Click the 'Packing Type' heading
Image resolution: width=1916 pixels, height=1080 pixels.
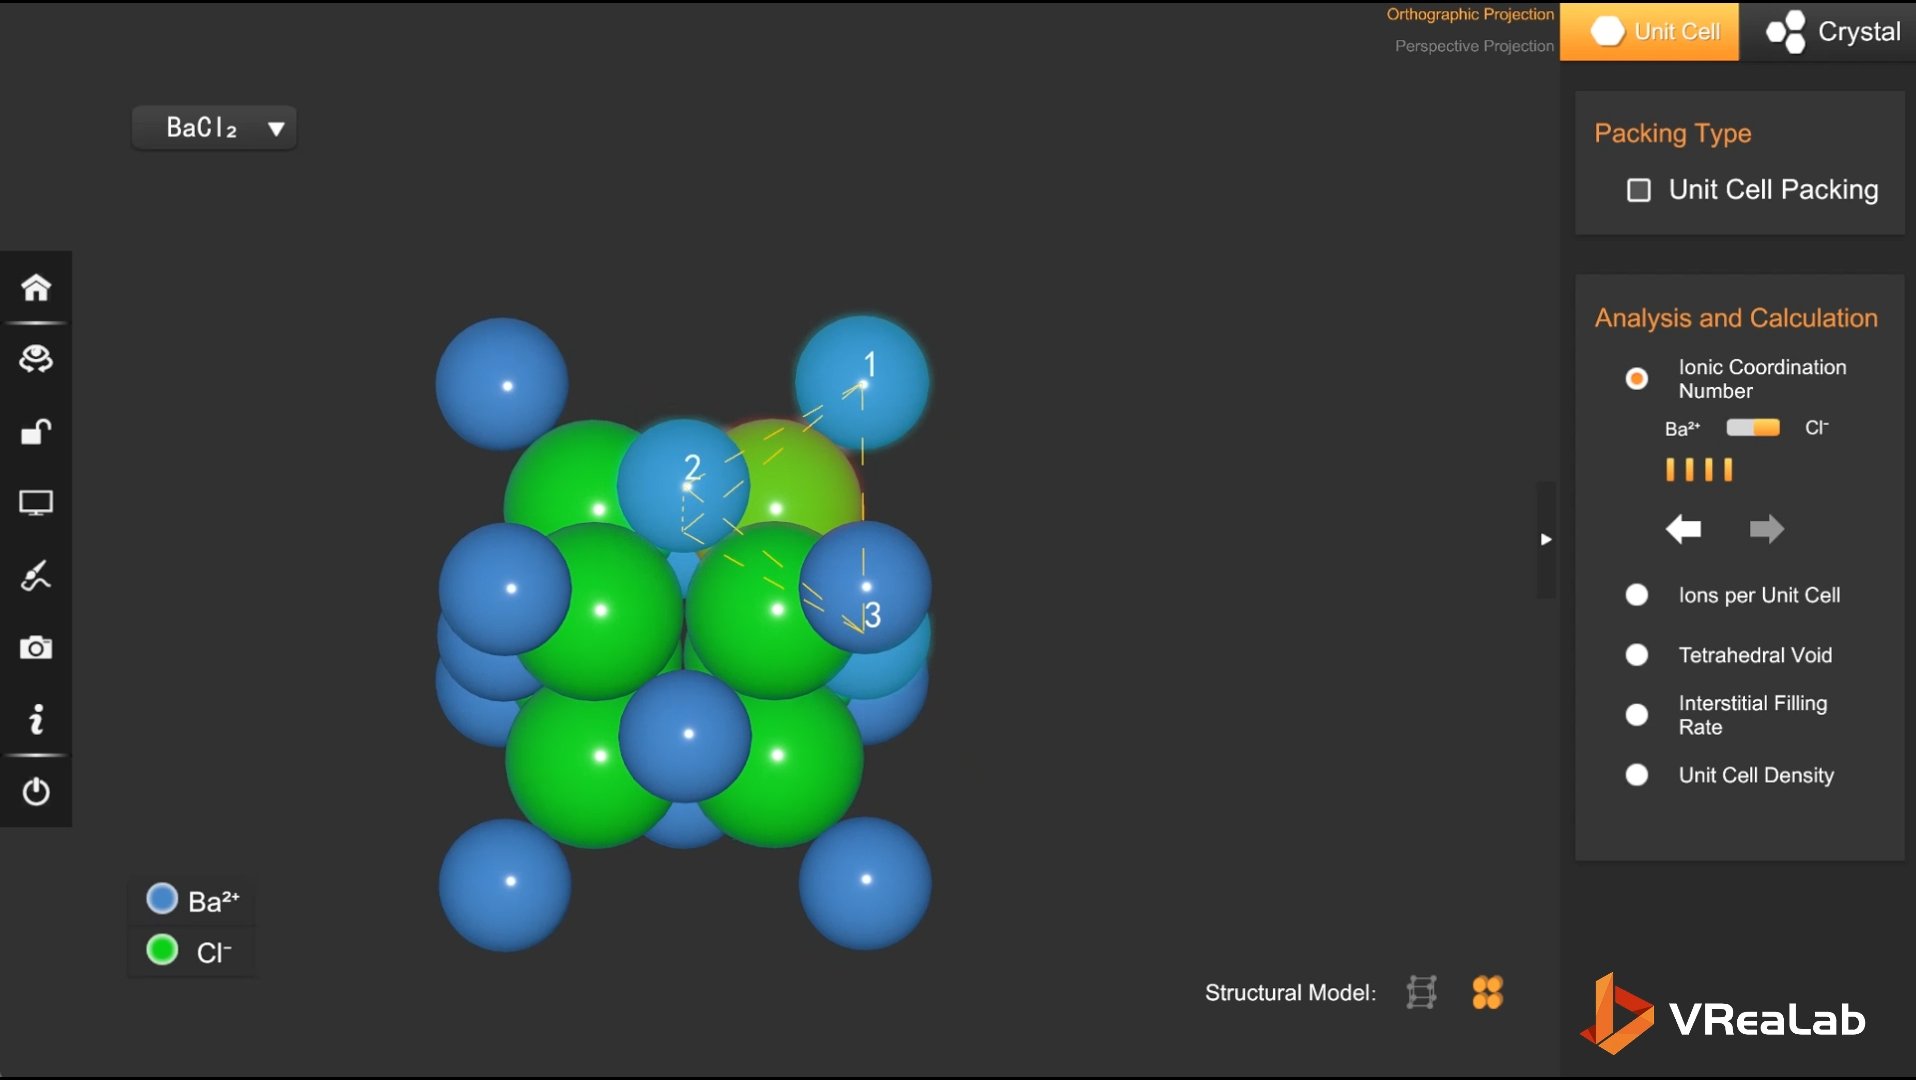click(x=1672, y=133)
